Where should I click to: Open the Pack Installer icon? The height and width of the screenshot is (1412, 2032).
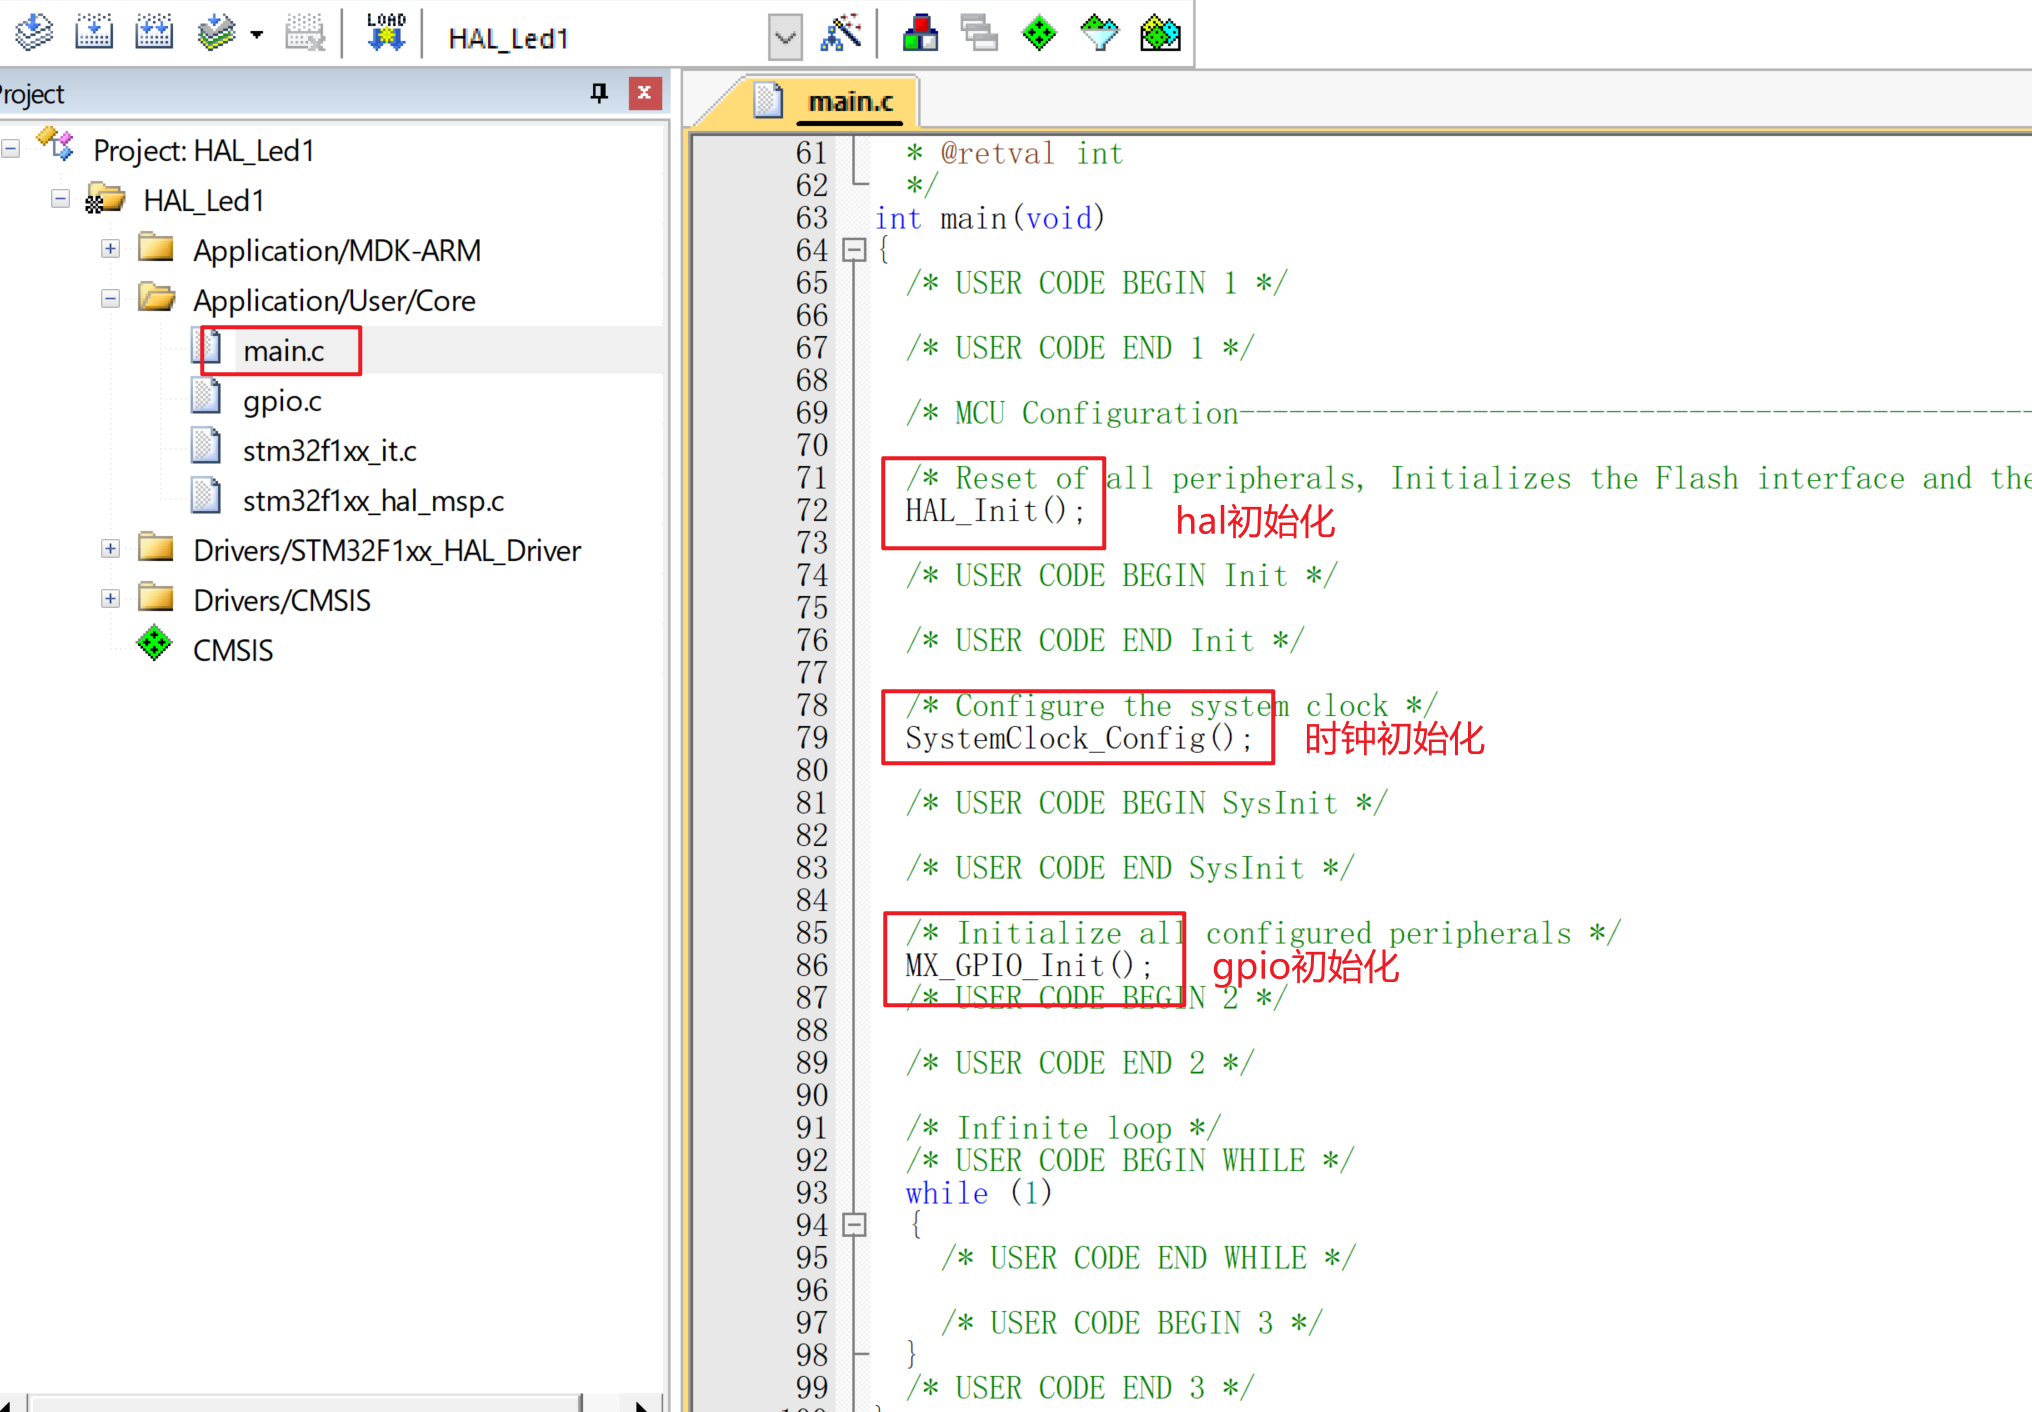click(x=1160, y=33)
